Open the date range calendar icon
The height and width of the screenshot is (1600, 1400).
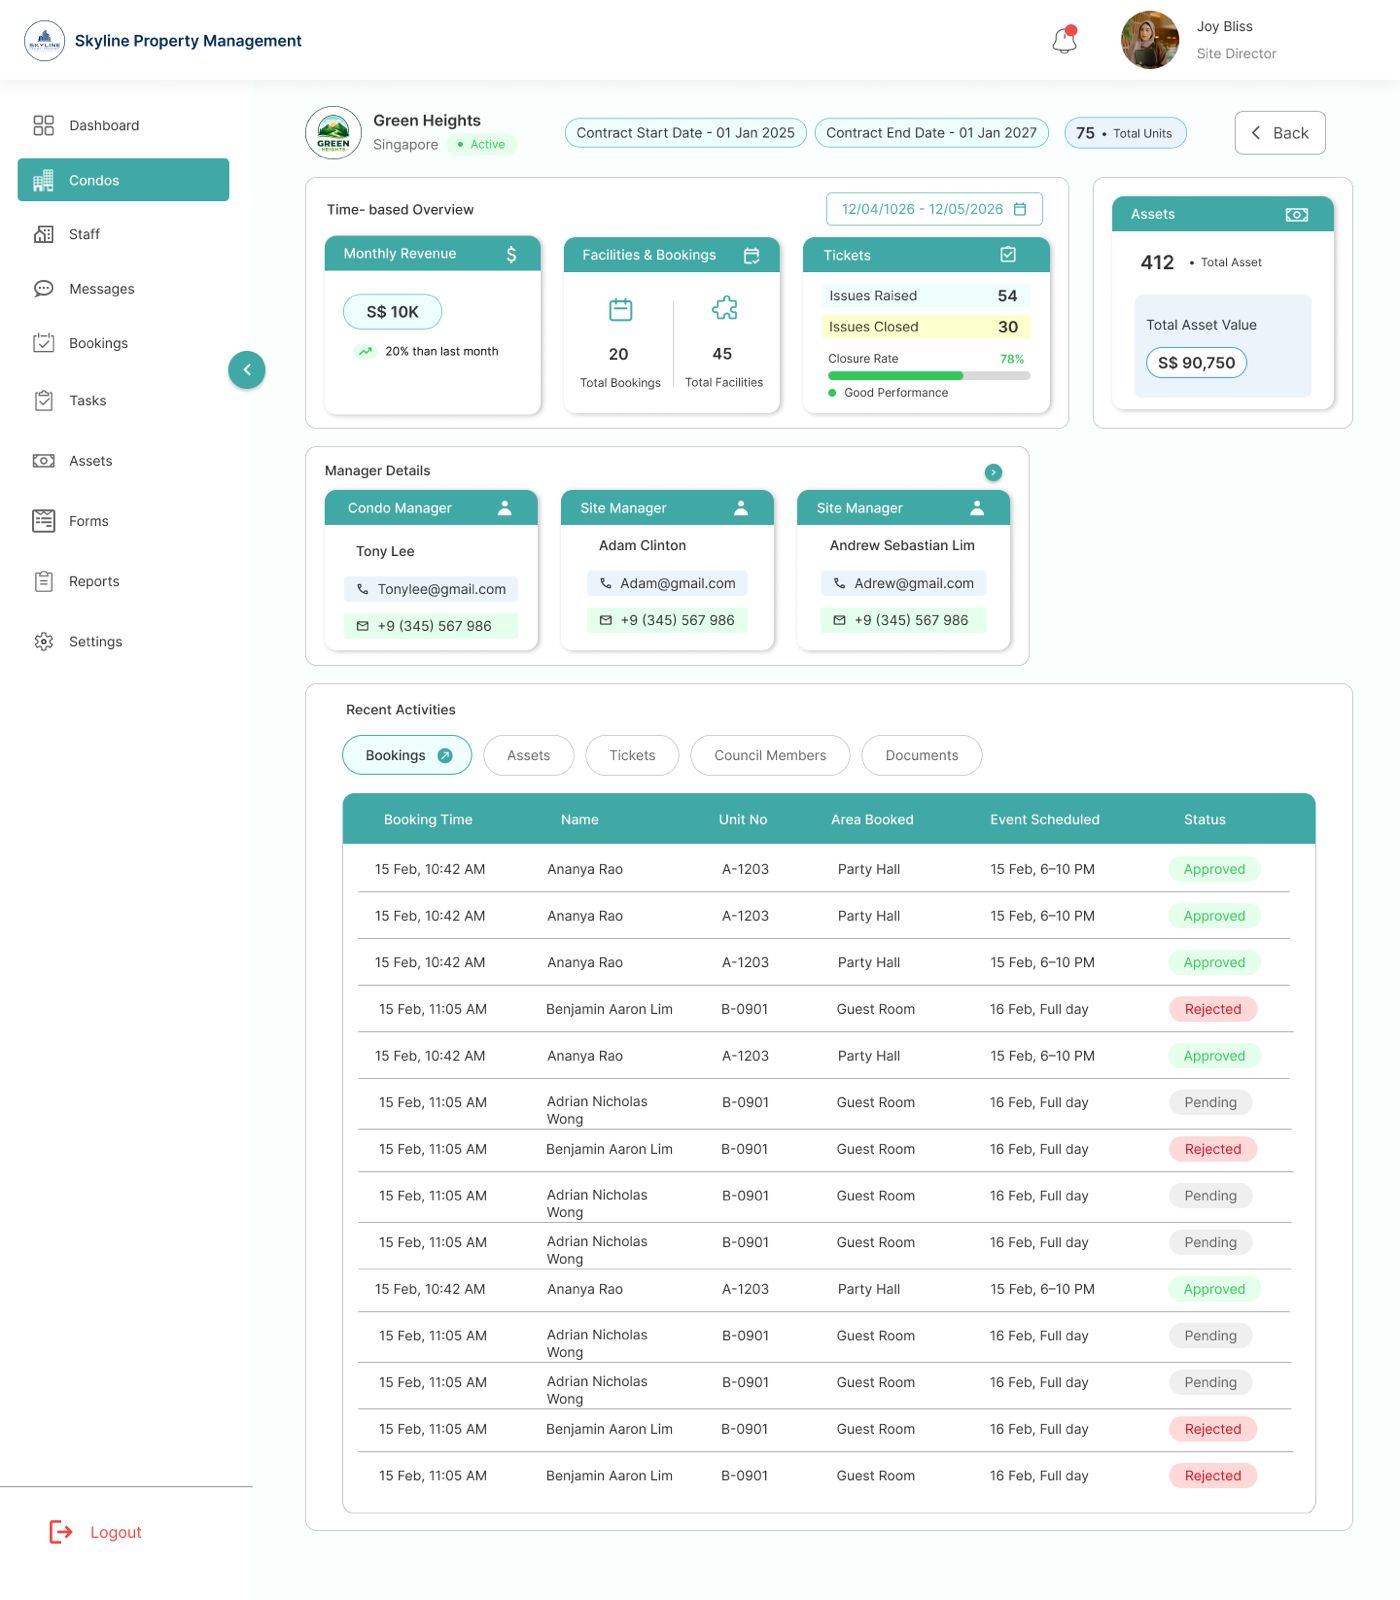pyautogui.click(x=1020, y=209)
